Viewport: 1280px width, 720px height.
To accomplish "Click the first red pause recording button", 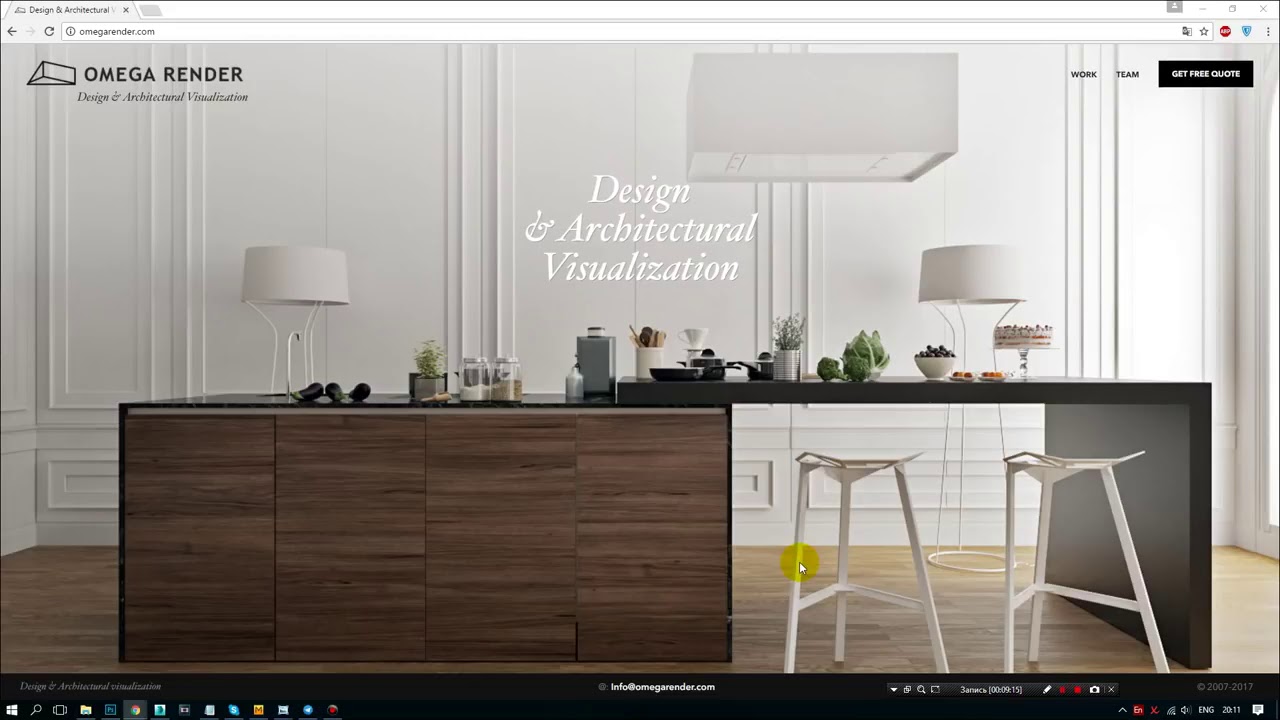I will [x=1062, y=689].
